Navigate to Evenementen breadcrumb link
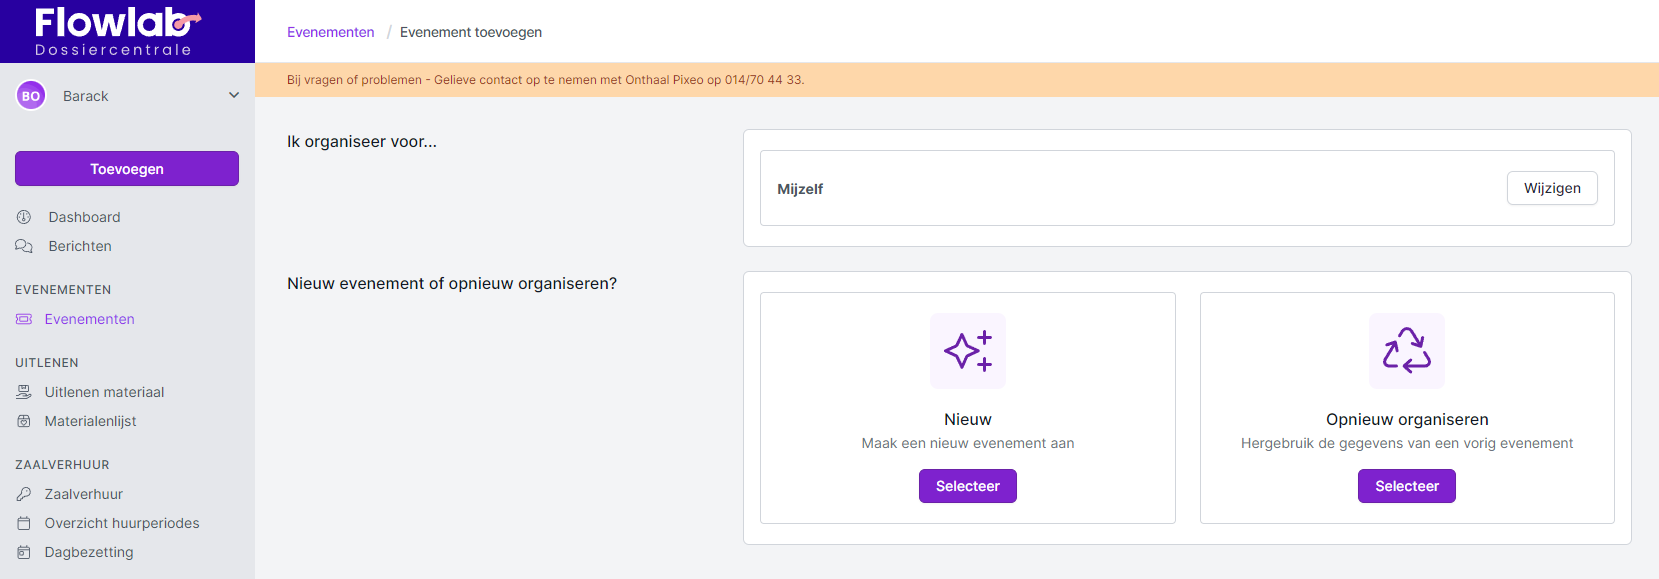 (x=330, y=32)
